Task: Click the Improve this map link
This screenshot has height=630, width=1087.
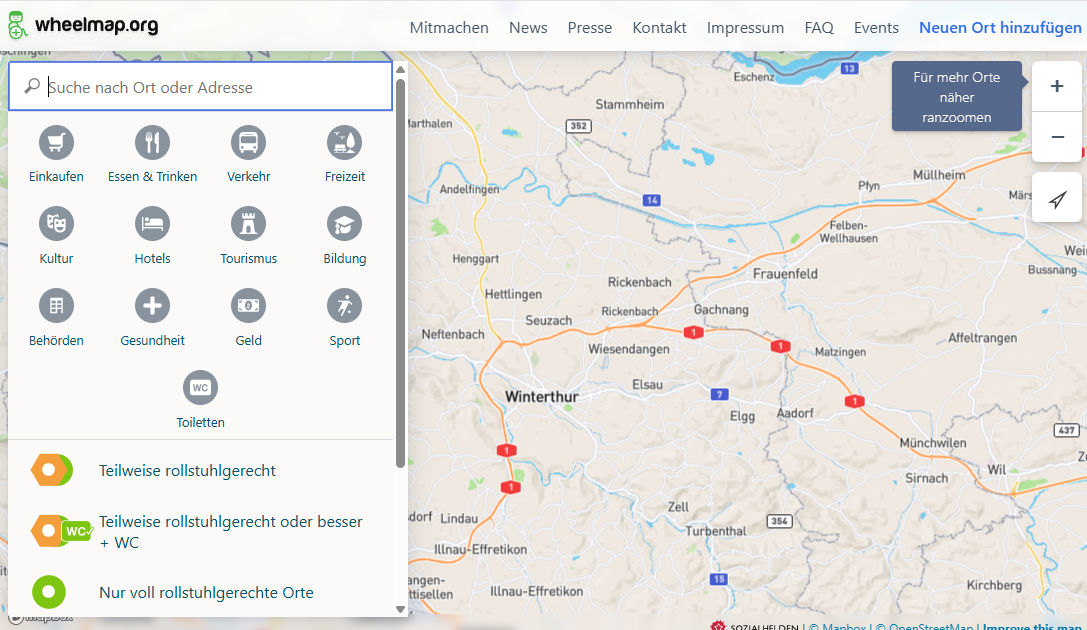Action: 1032,627
